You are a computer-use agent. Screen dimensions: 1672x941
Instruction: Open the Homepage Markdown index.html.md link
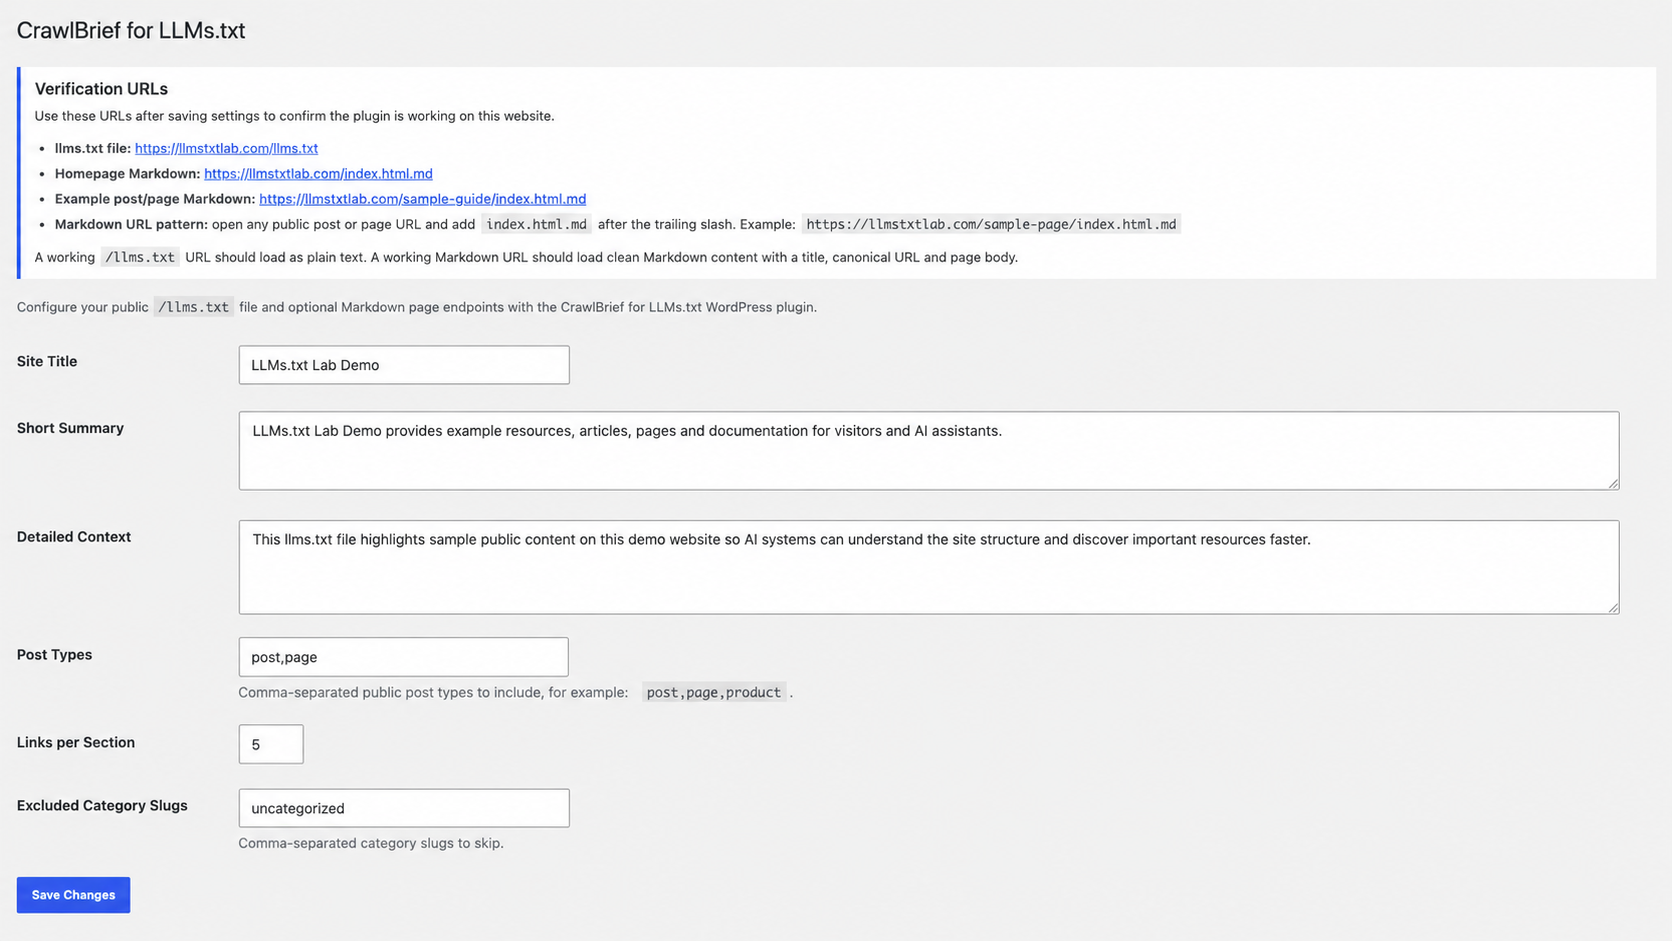[318, 173]
